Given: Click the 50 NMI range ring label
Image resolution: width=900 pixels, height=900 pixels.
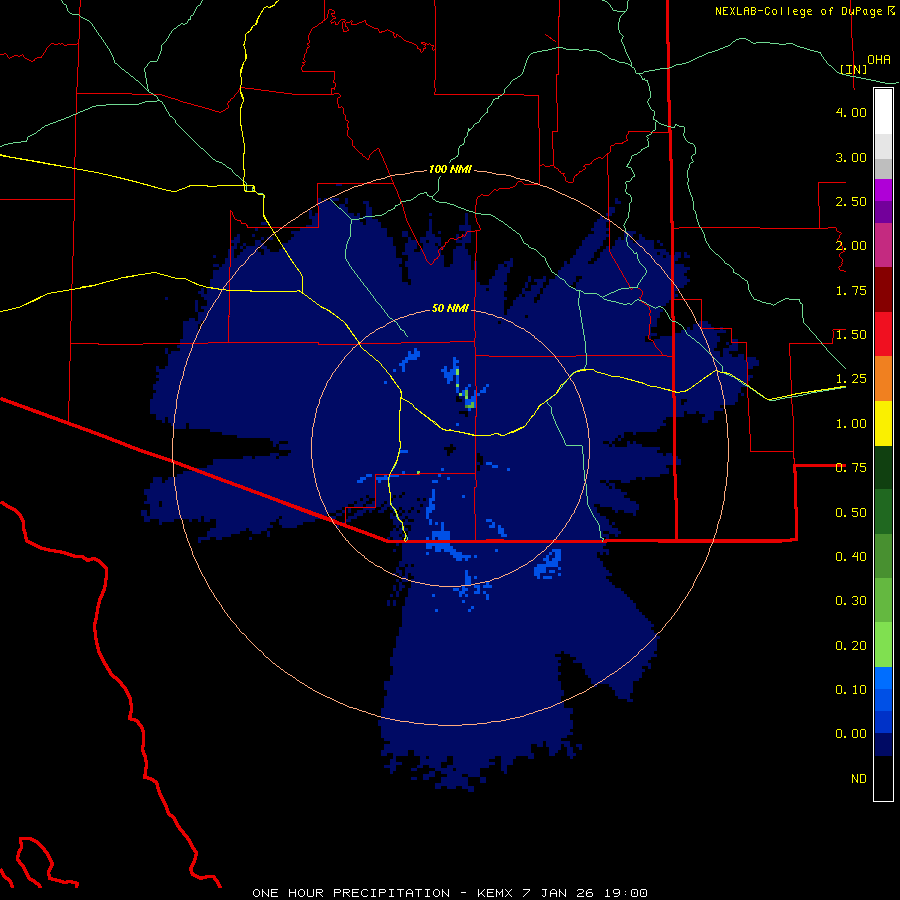Looking at the screenshot, I should 450,308.
